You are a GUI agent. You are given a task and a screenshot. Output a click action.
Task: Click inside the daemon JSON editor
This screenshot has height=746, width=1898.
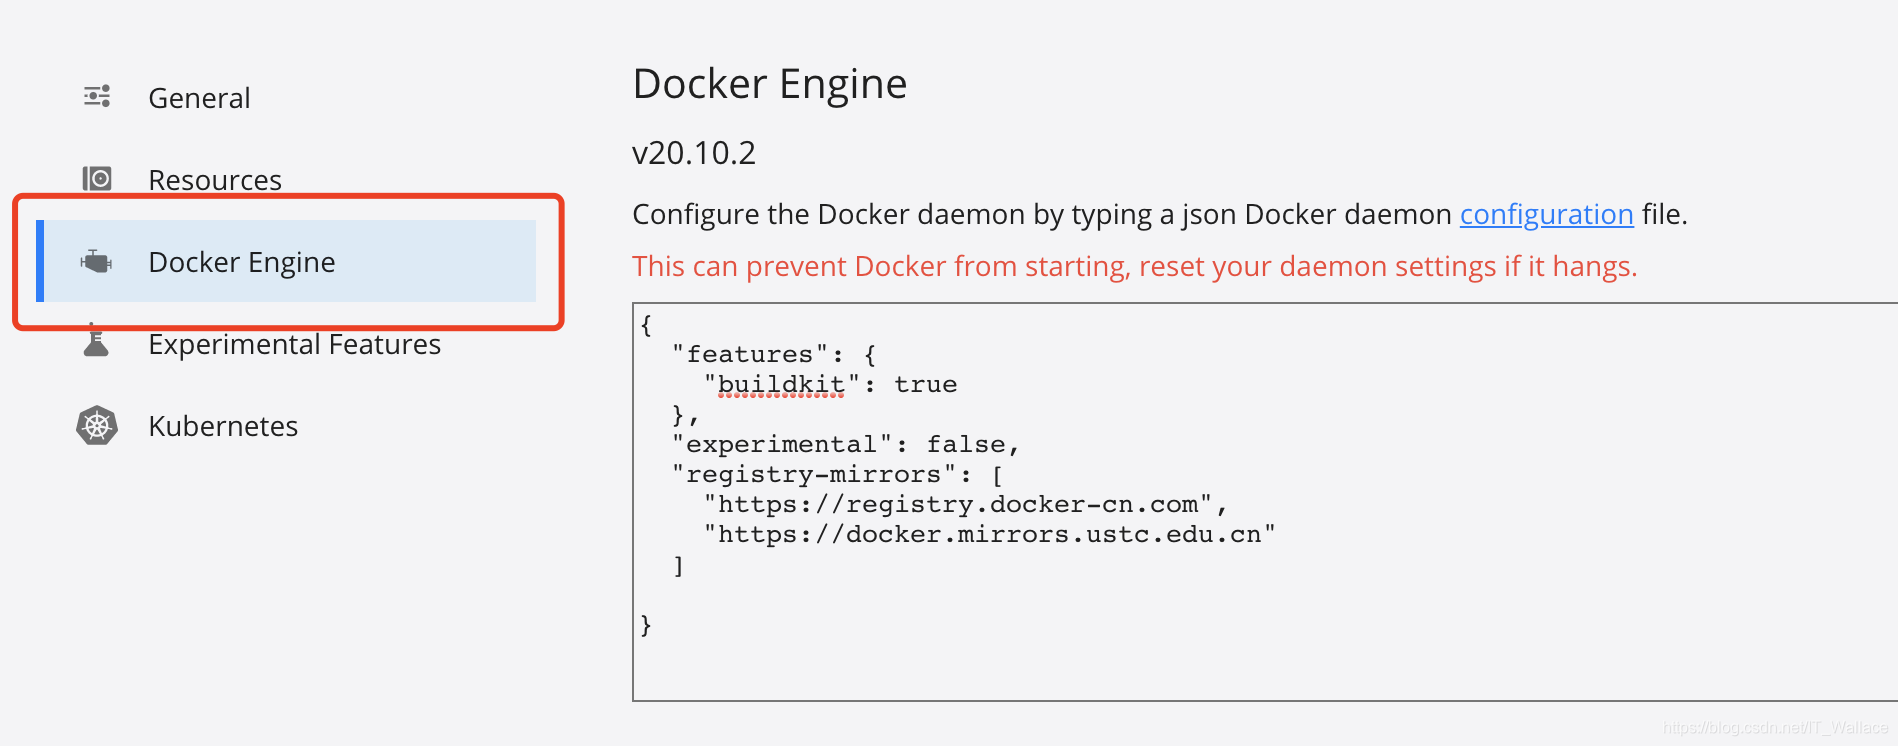pos(1265,501)
